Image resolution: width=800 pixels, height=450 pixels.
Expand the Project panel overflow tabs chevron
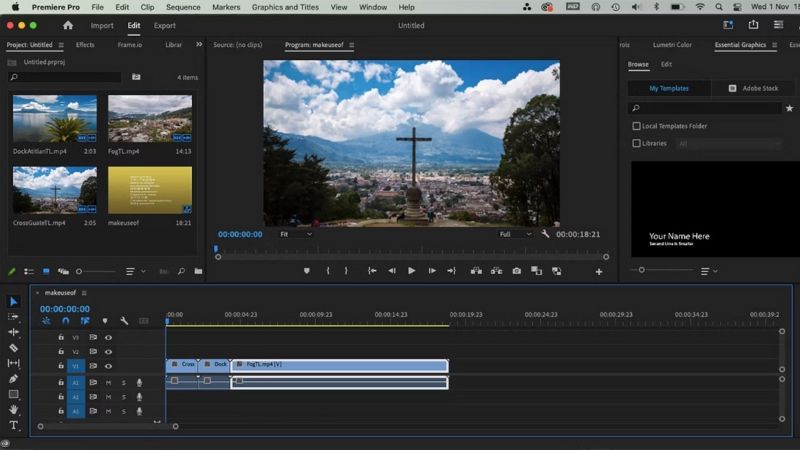[199, 45]
